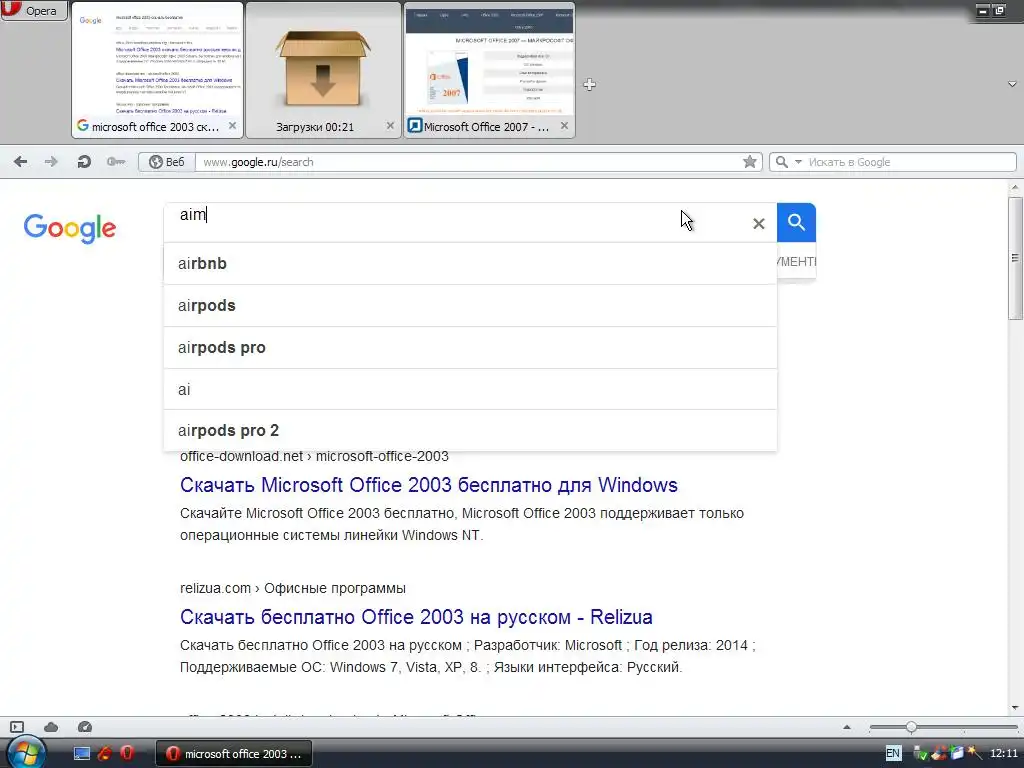Open the Opera menu button
Viewport: 1024px width, 768px height.
click(x=34, y=10)
